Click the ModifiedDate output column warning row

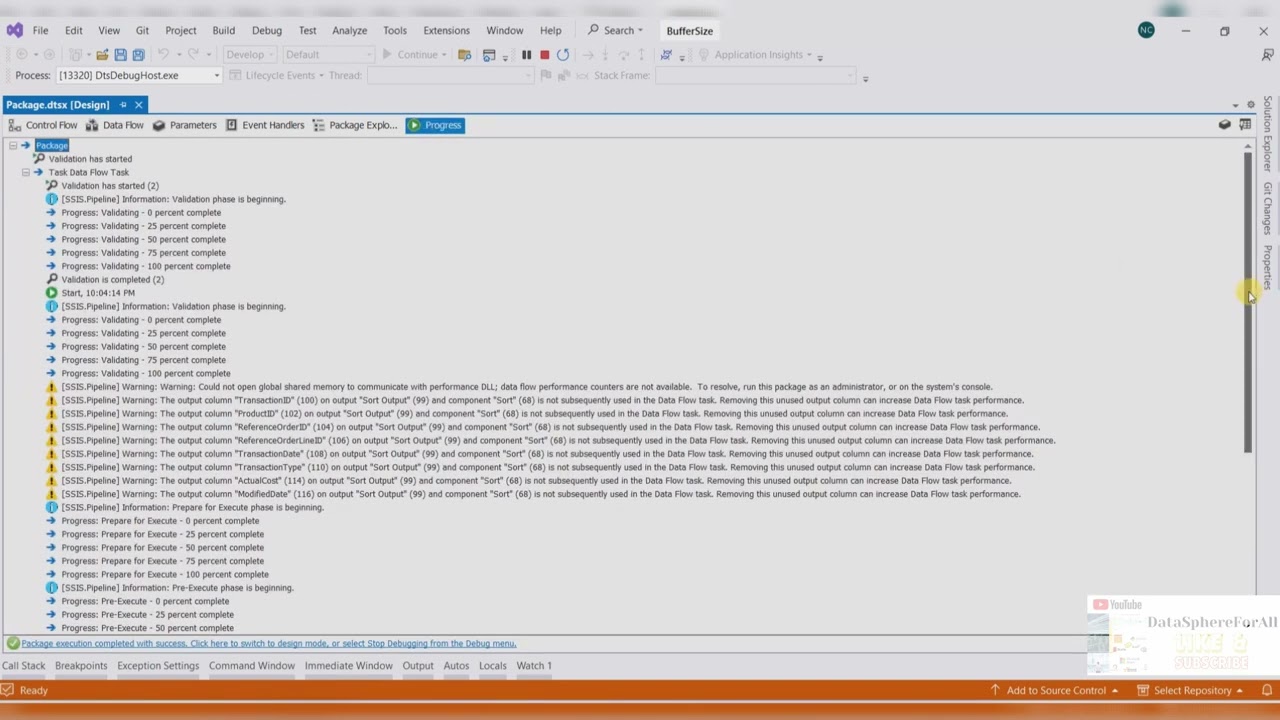(541, 494)
